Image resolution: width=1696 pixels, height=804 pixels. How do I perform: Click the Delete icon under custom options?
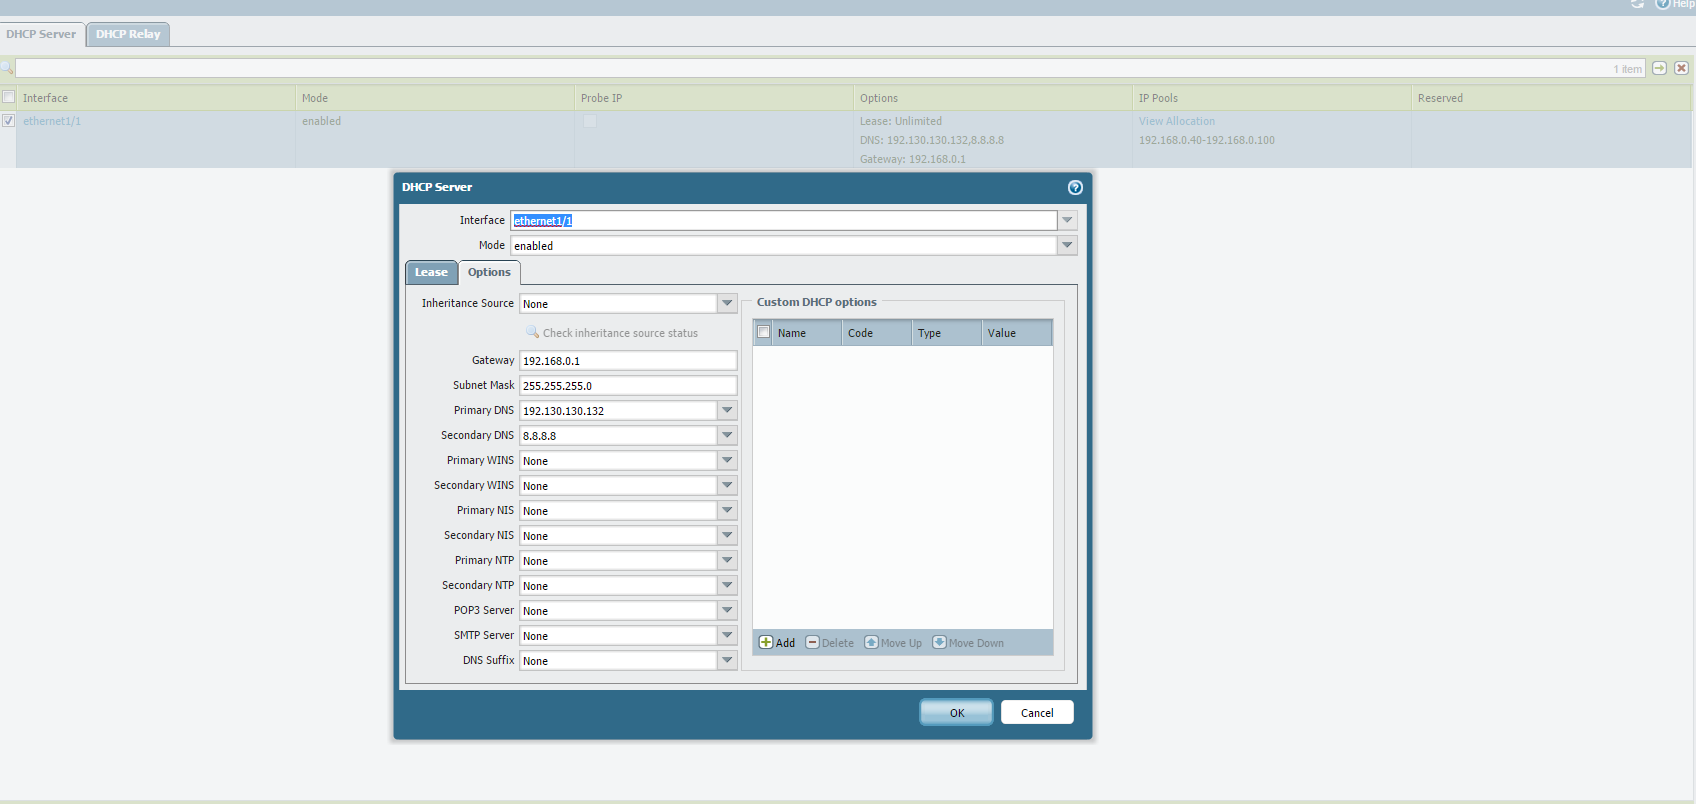[x=813, y=642]
